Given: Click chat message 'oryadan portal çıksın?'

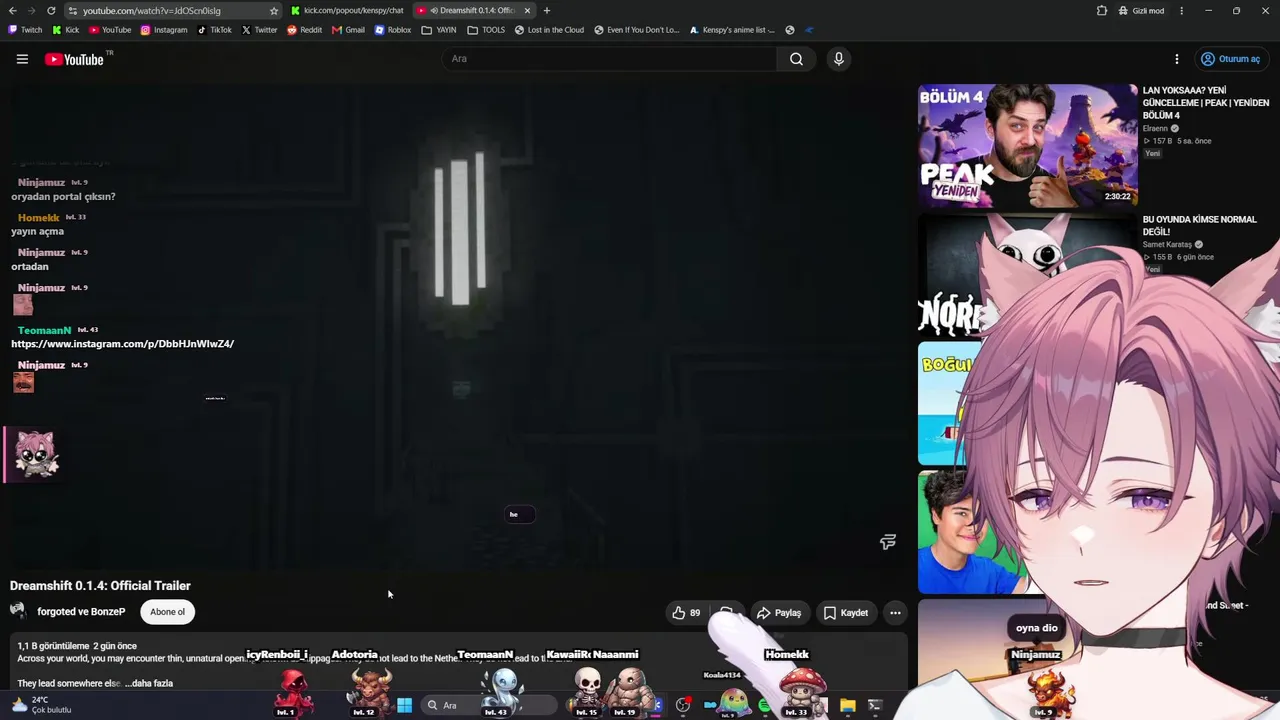Looking at the screenshot, I should pyautogui.click(x=63, y=197).
